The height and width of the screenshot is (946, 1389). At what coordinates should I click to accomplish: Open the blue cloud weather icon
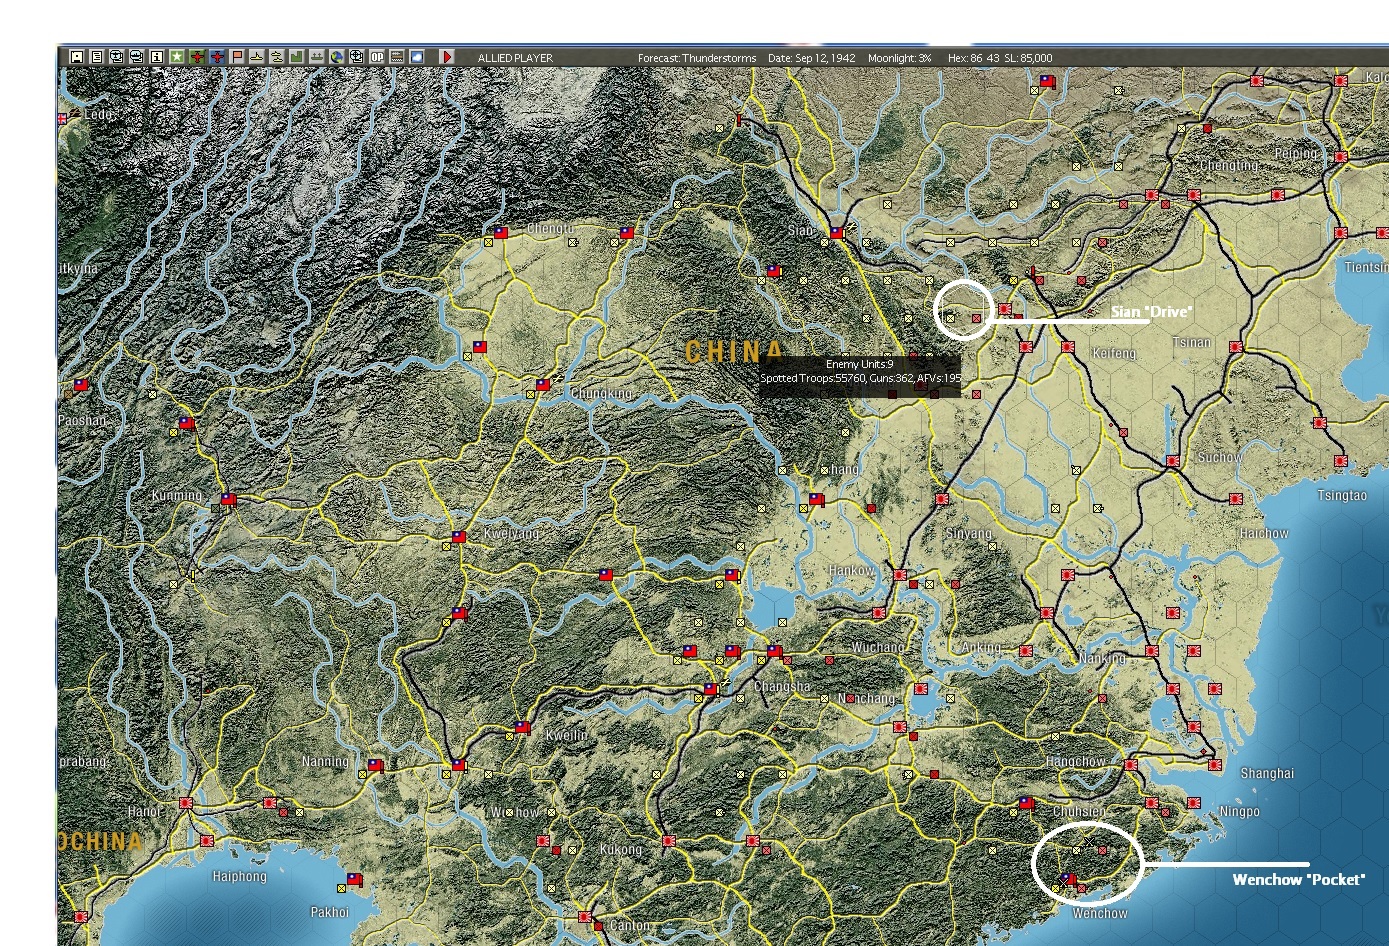click(x=417, y=57)
